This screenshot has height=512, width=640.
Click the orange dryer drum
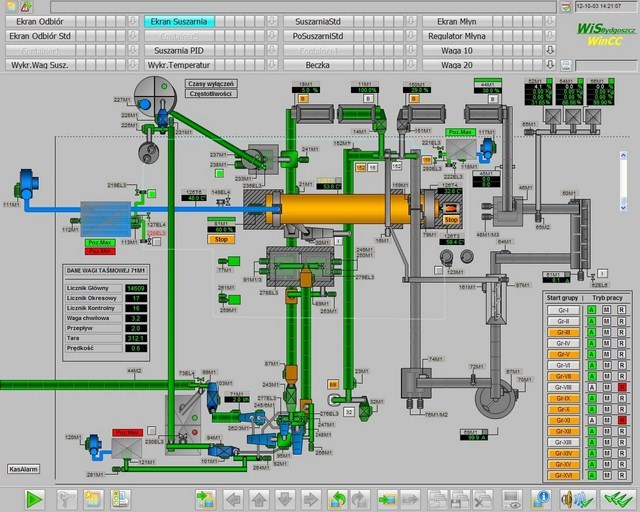(x=345, y=209)
